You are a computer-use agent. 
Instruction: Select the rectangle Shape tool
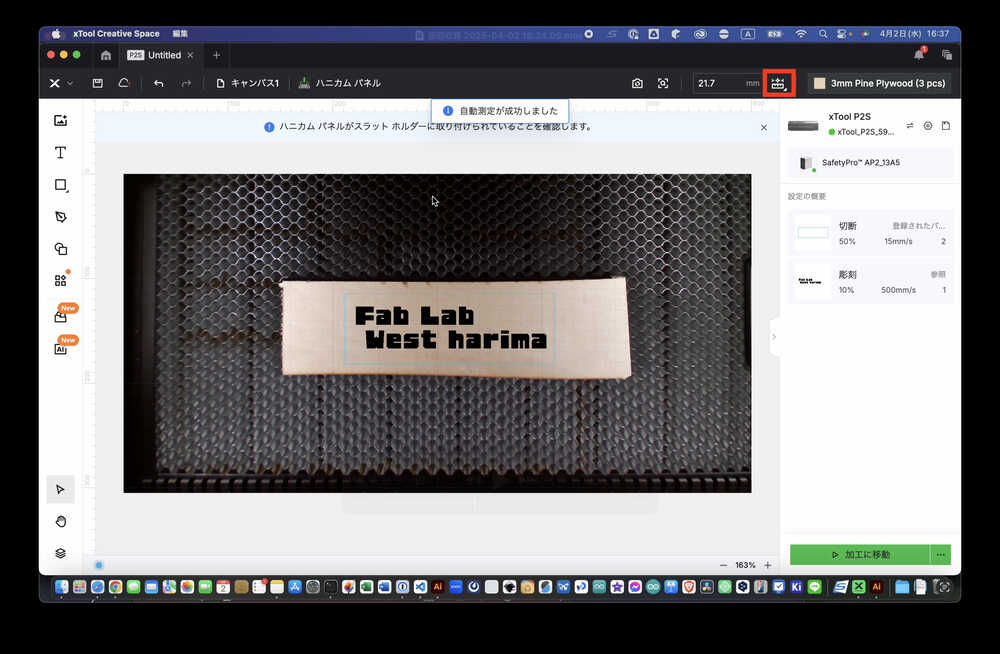61,185
